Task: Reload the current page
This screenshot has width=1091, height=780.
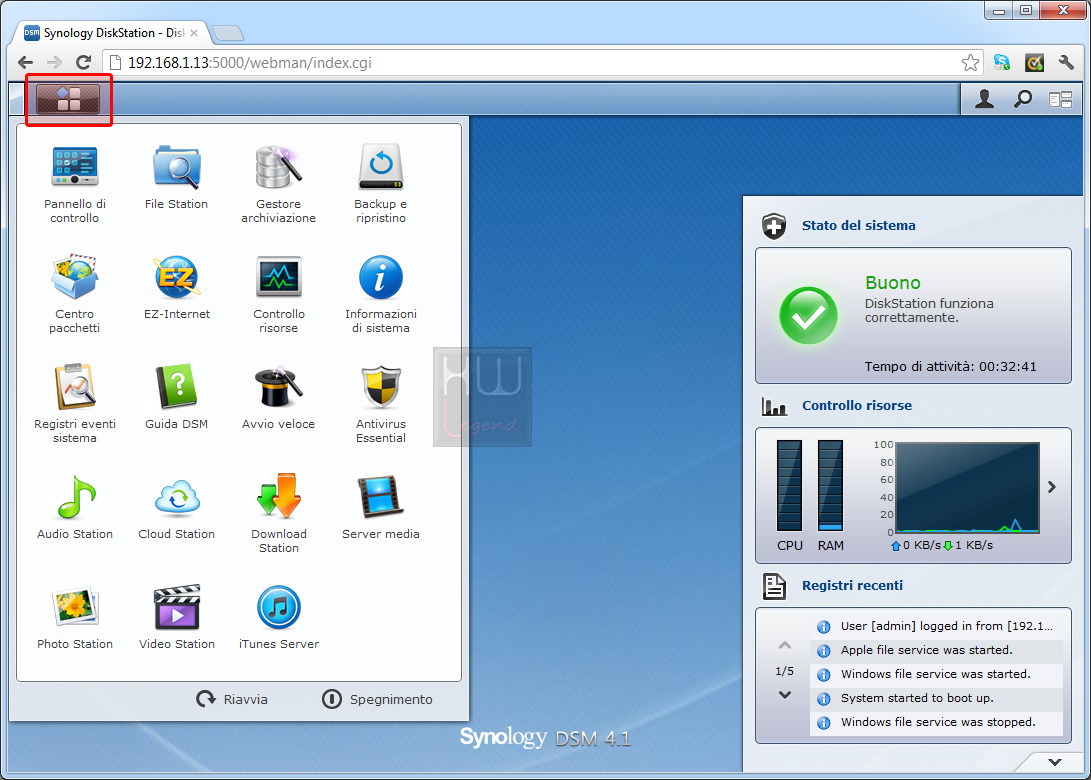Action: (83, 63)
